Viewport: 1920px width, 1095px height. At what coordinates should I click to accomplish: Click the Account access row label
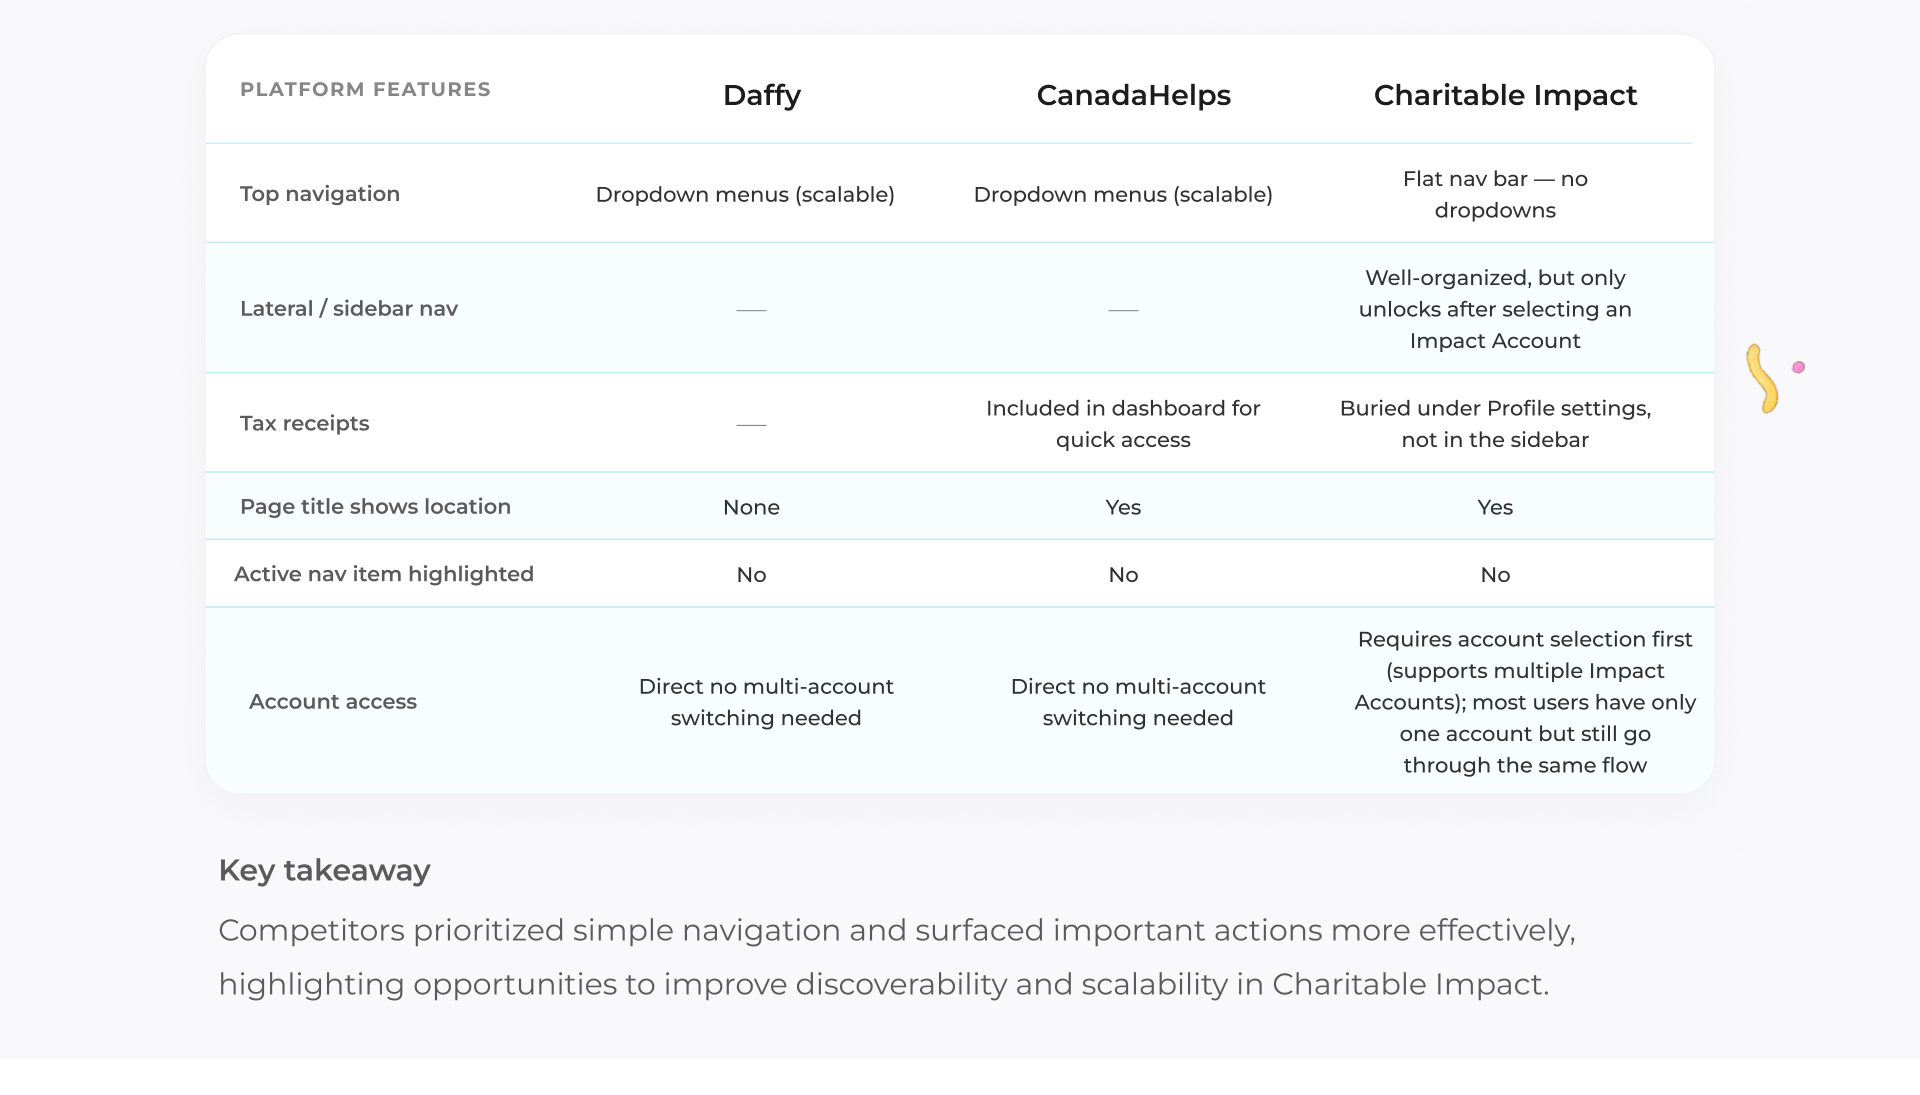pyautogui.click(x=333, y=701)
